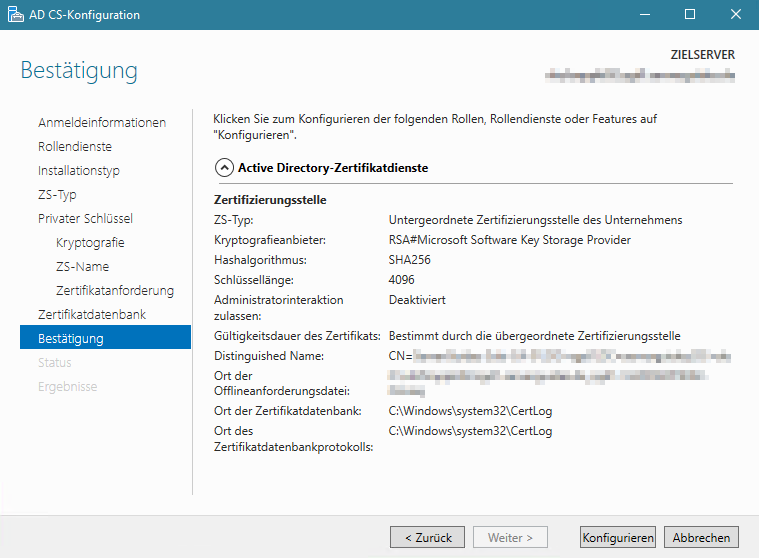Go to the Zertifikatanforderung sub-step
759x558 pixels.
tap(115, 290)
